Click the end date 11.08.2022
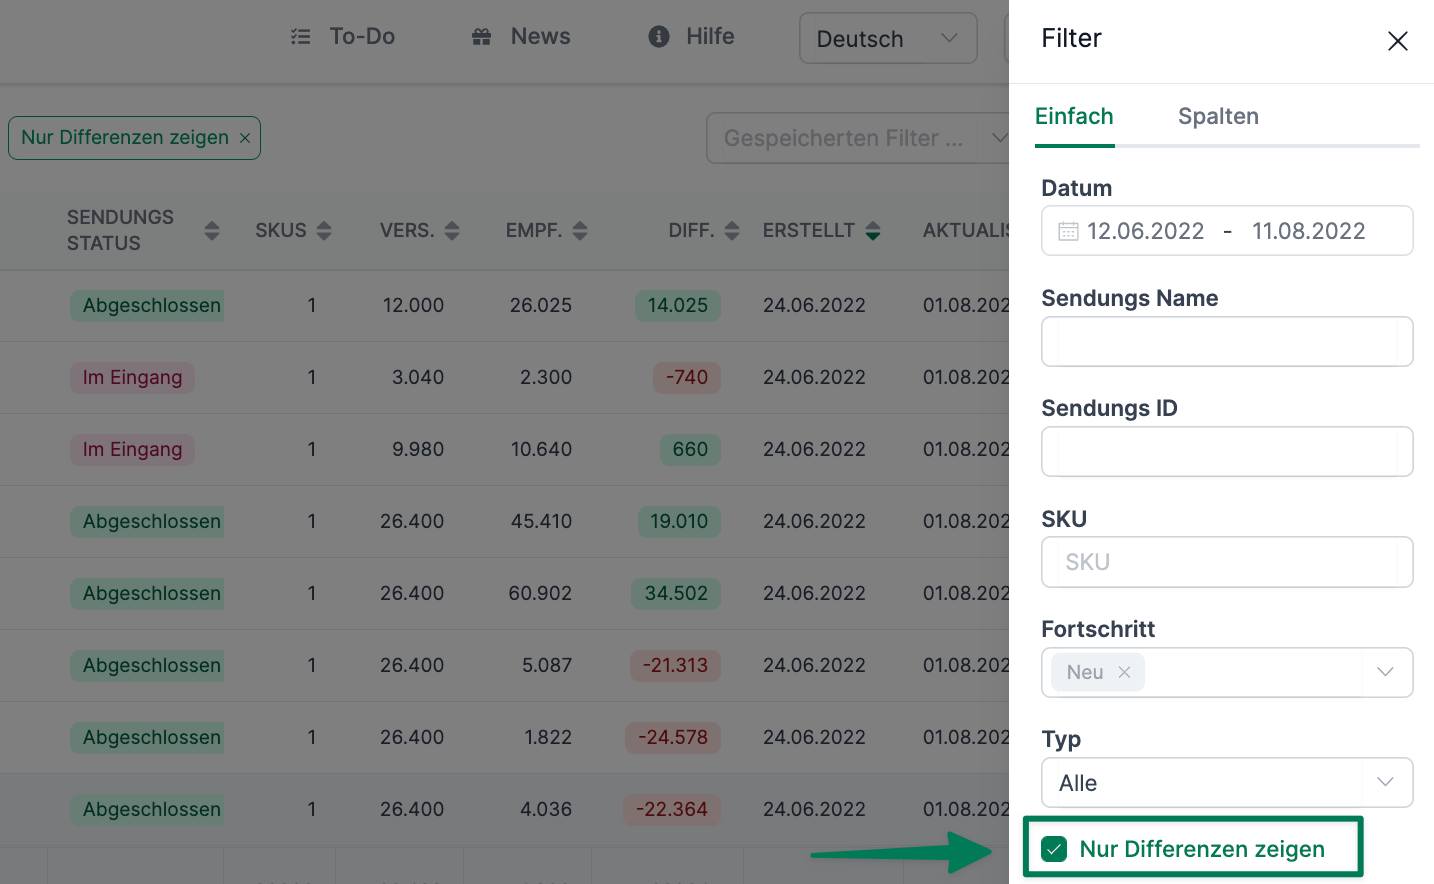1434x884 pixels. pyautogui.click(x=1308, y=232)
